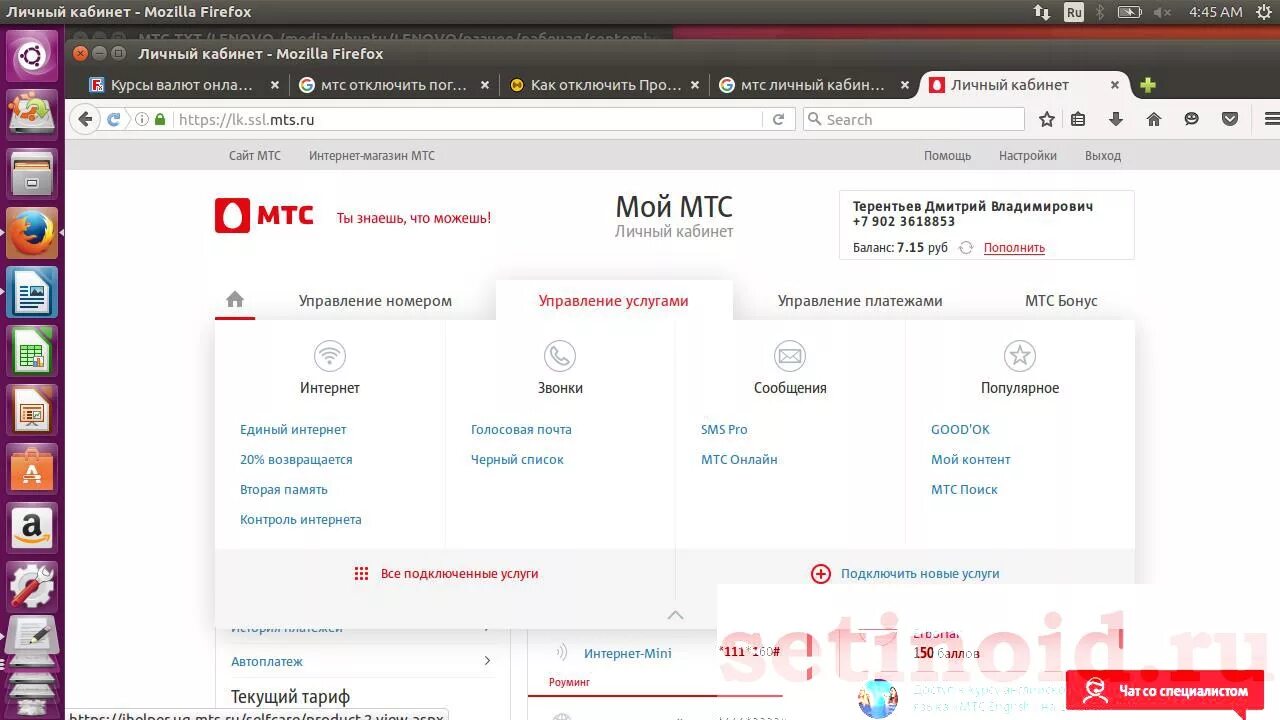Click the Пополнить balance link
This screenshot has height=720, width=1280.
point(1014,248)
